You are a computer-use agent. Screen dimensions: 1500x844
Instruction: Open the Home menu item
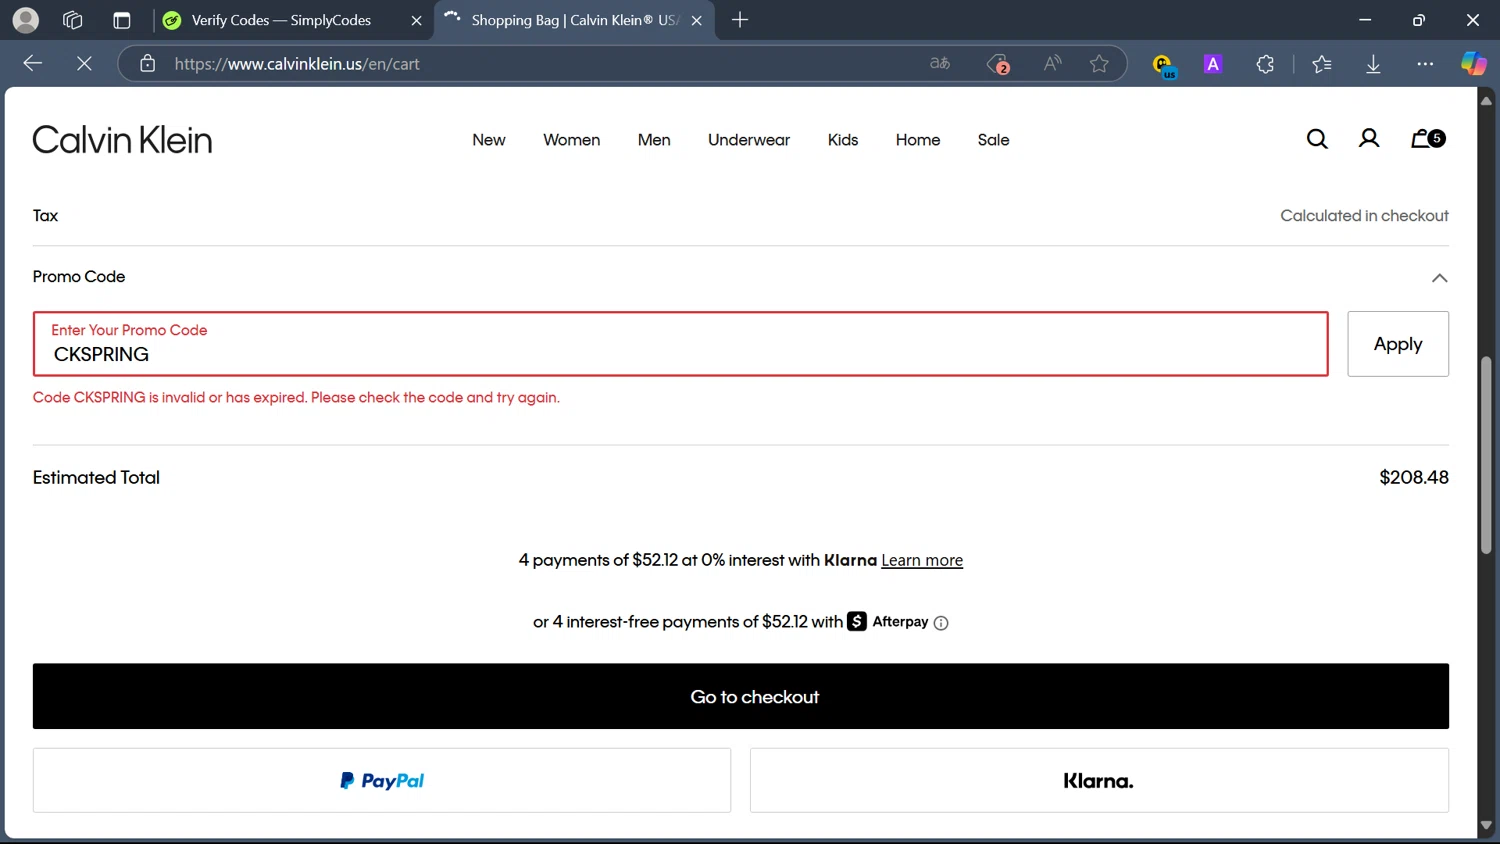coord(918,140)
